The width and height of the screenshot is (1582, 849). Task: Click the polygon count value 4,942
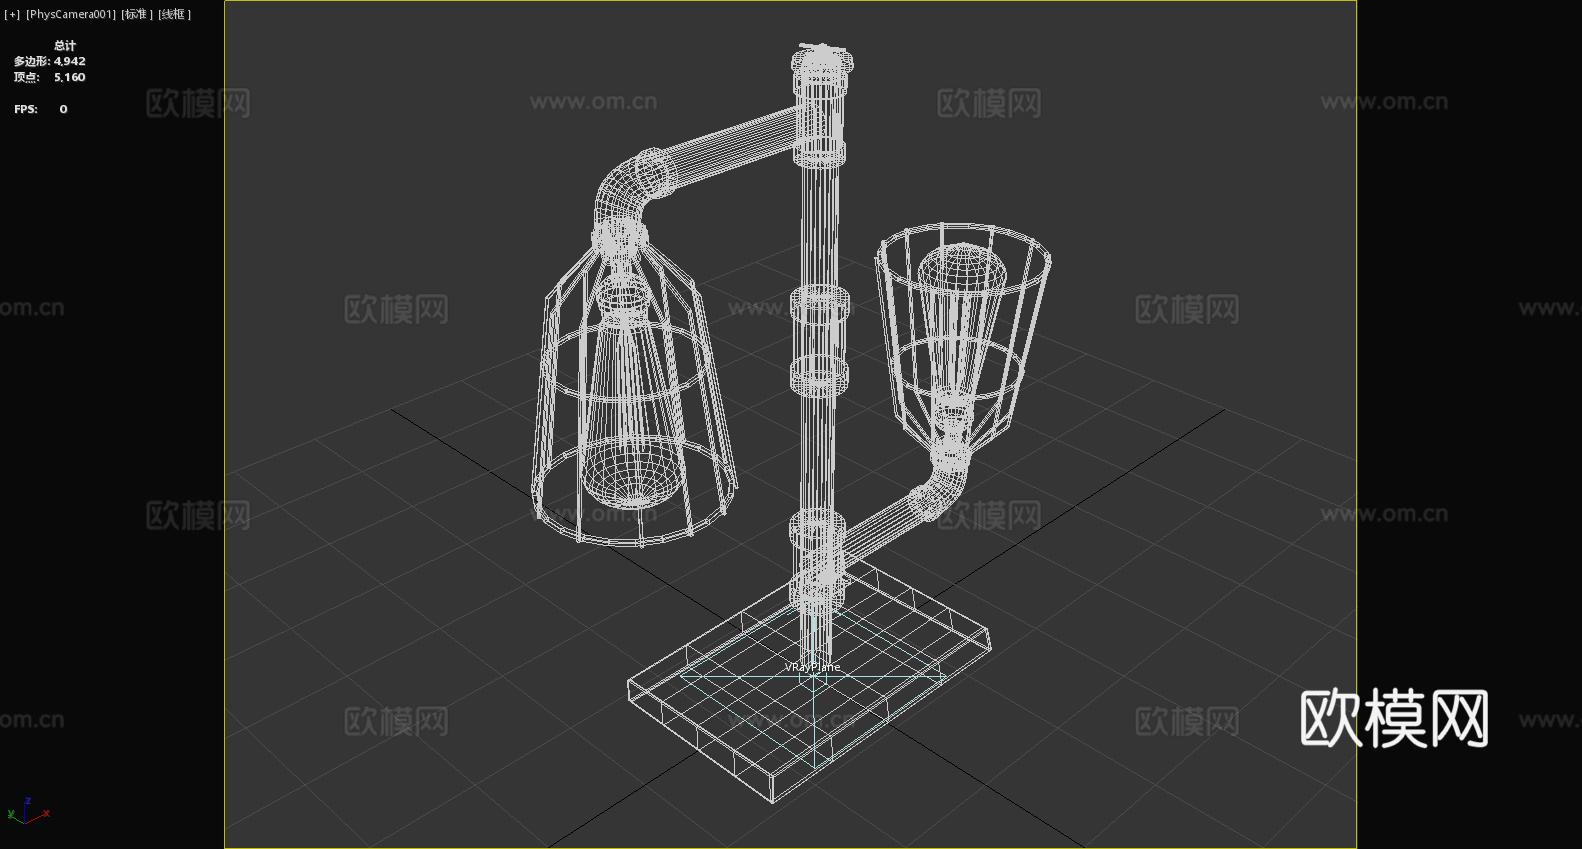pos(70,62)
